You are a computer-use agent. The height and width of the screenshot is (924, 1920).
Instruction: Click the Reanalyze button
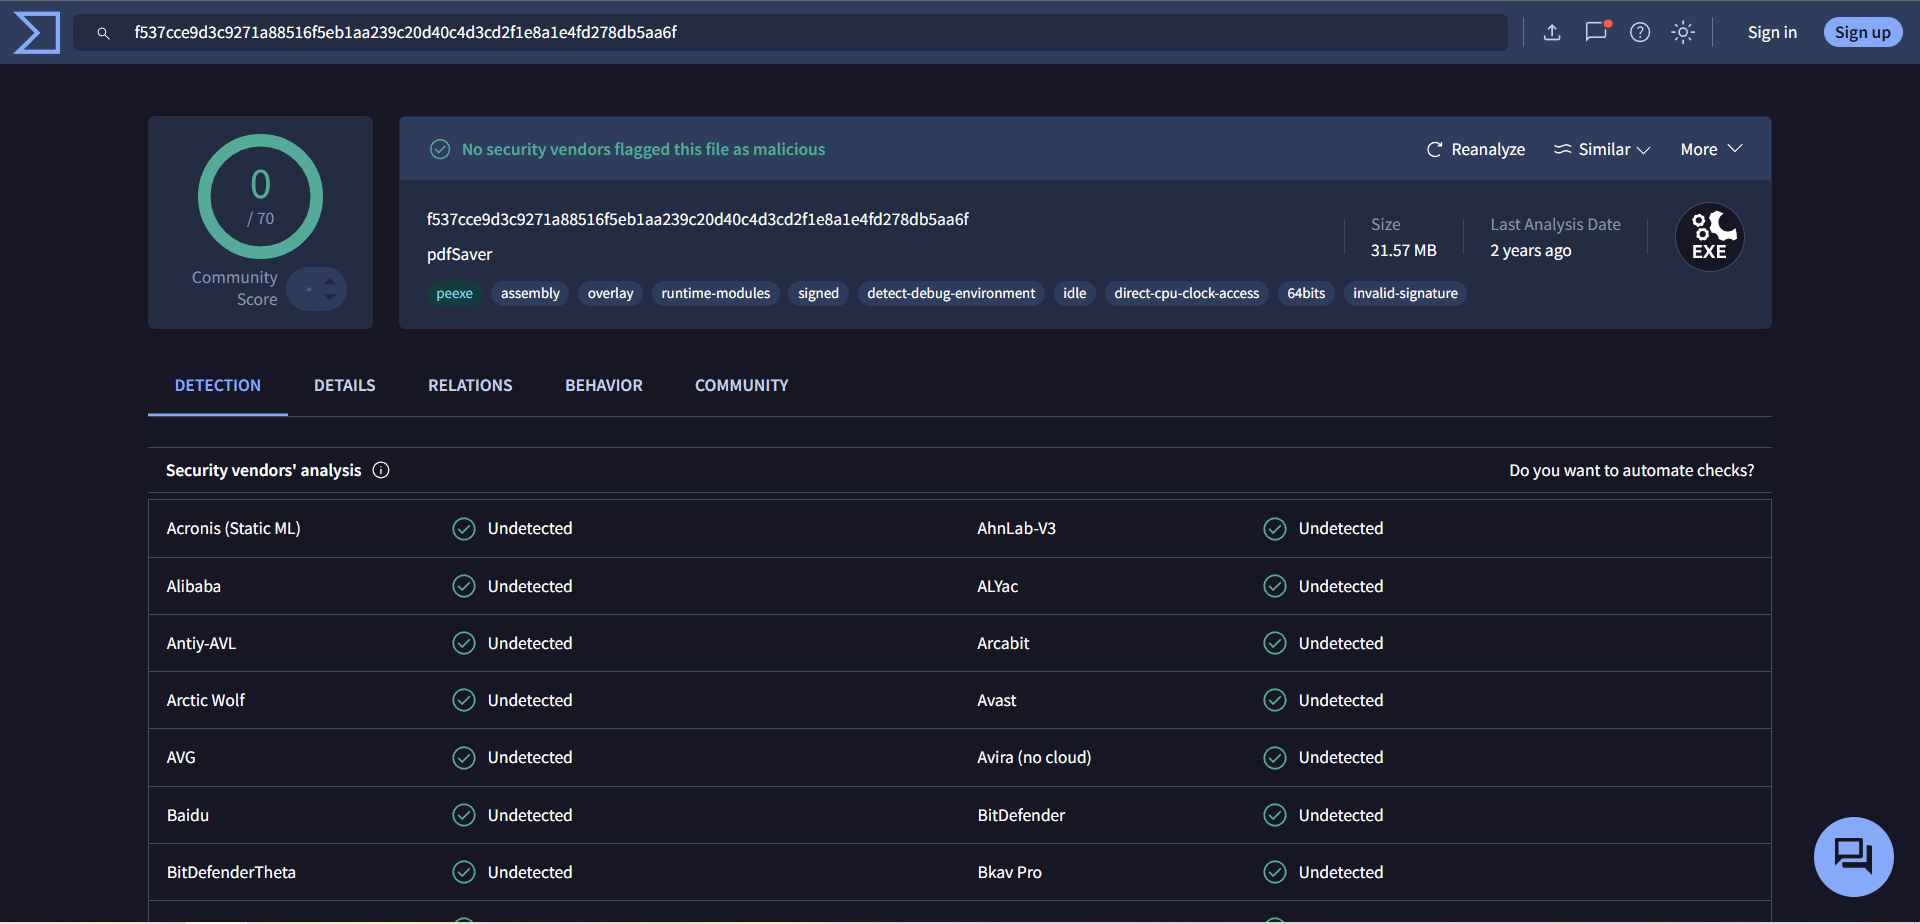1476,149
